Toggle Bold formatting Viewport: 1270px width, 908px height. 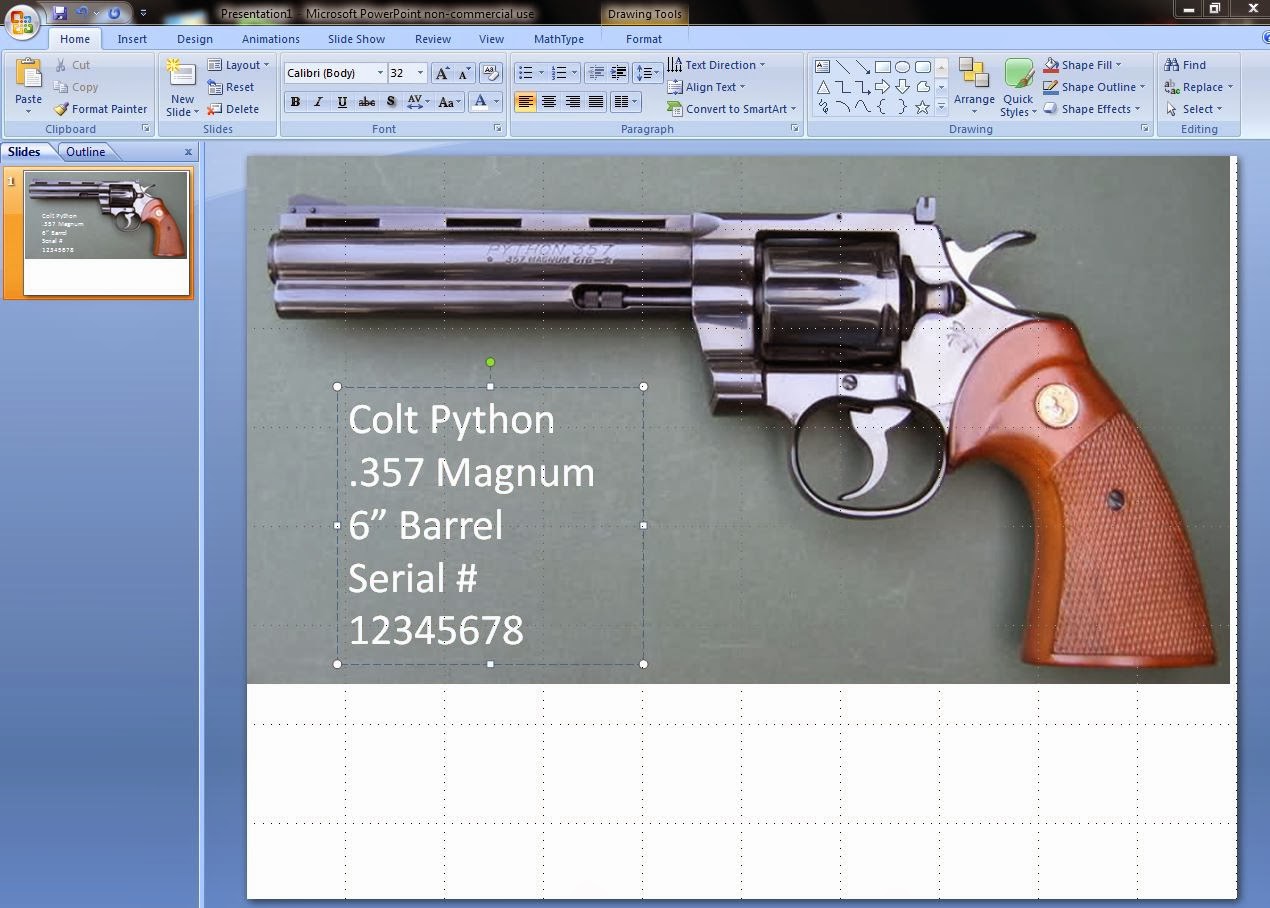295,102
